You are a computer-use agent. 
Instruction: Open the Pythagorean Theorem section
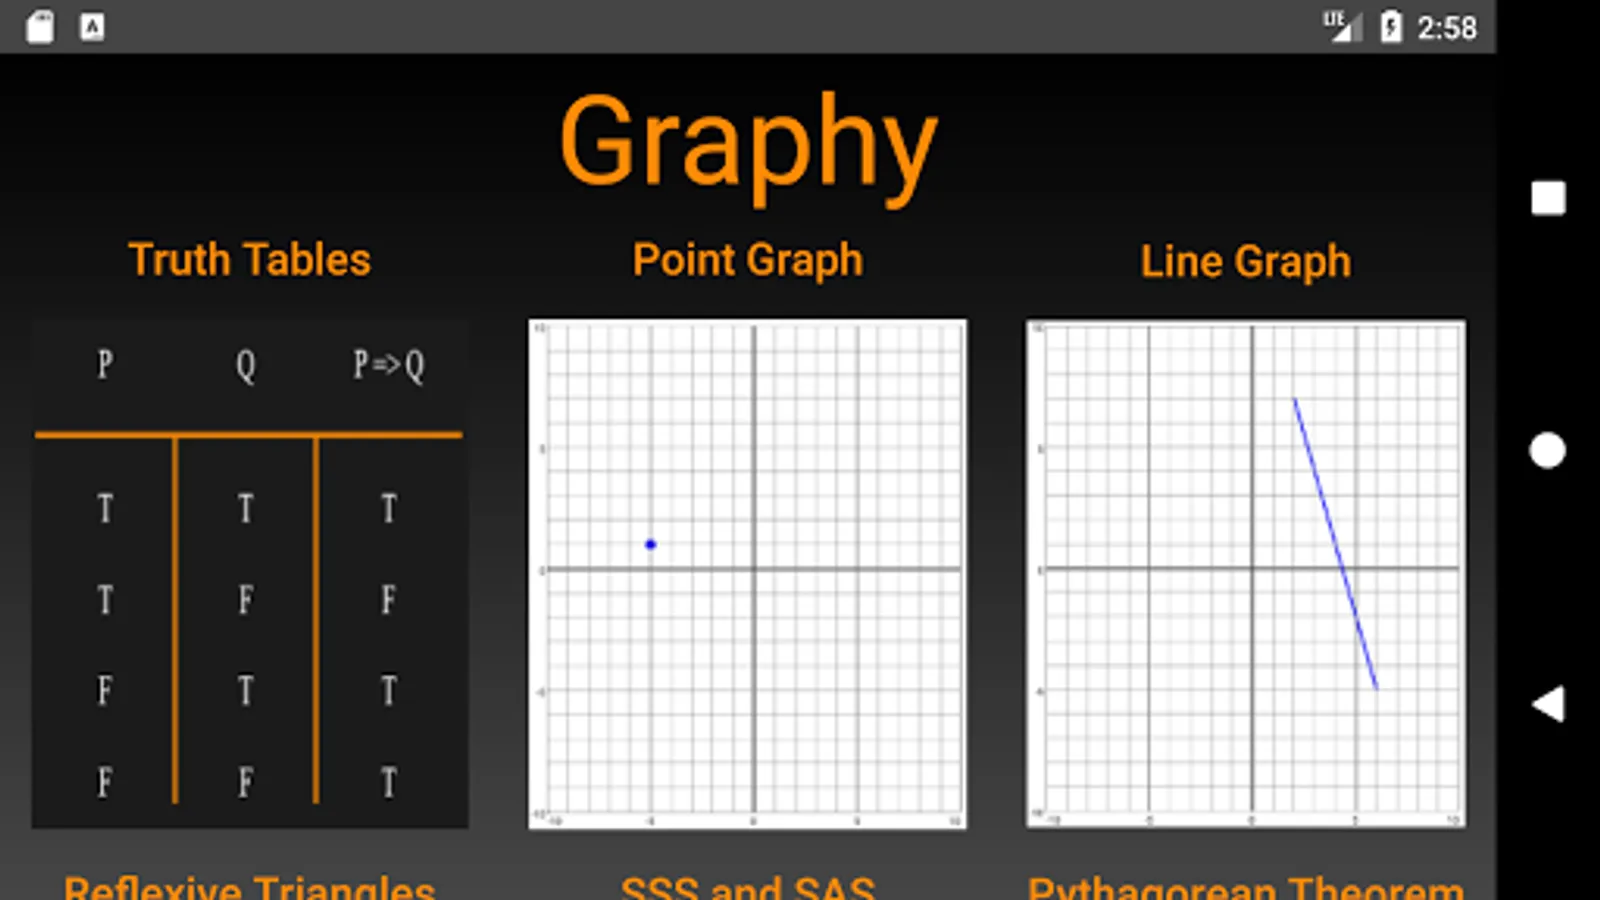point(1245,887)
